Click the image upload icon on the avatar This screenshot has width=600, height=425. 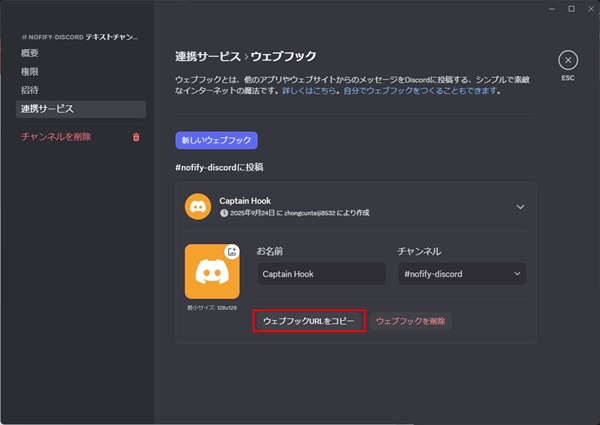pos(232,252)
